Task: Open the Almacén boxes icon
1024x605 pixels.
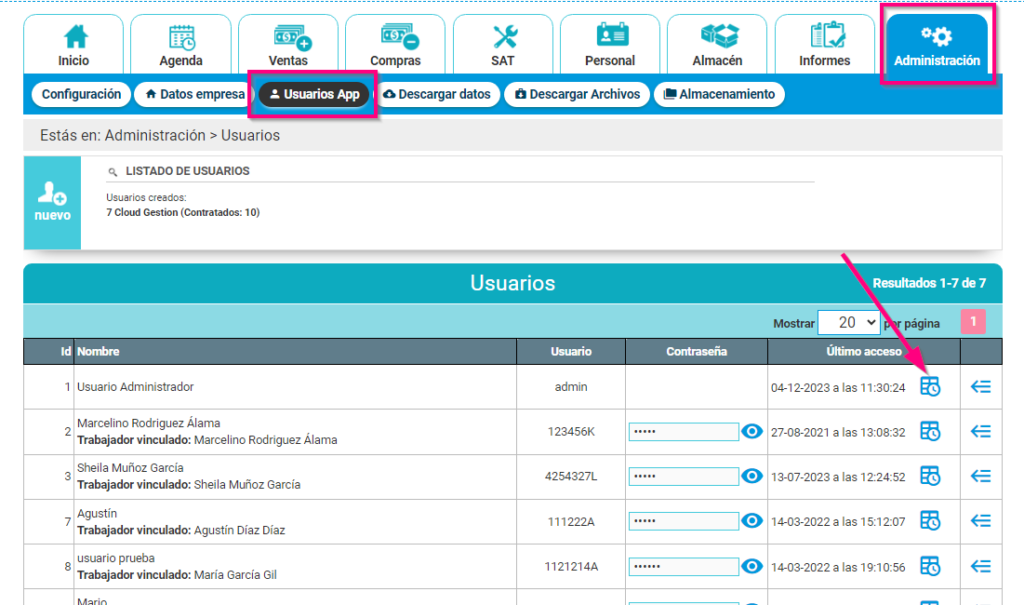Action: [716, 38]
